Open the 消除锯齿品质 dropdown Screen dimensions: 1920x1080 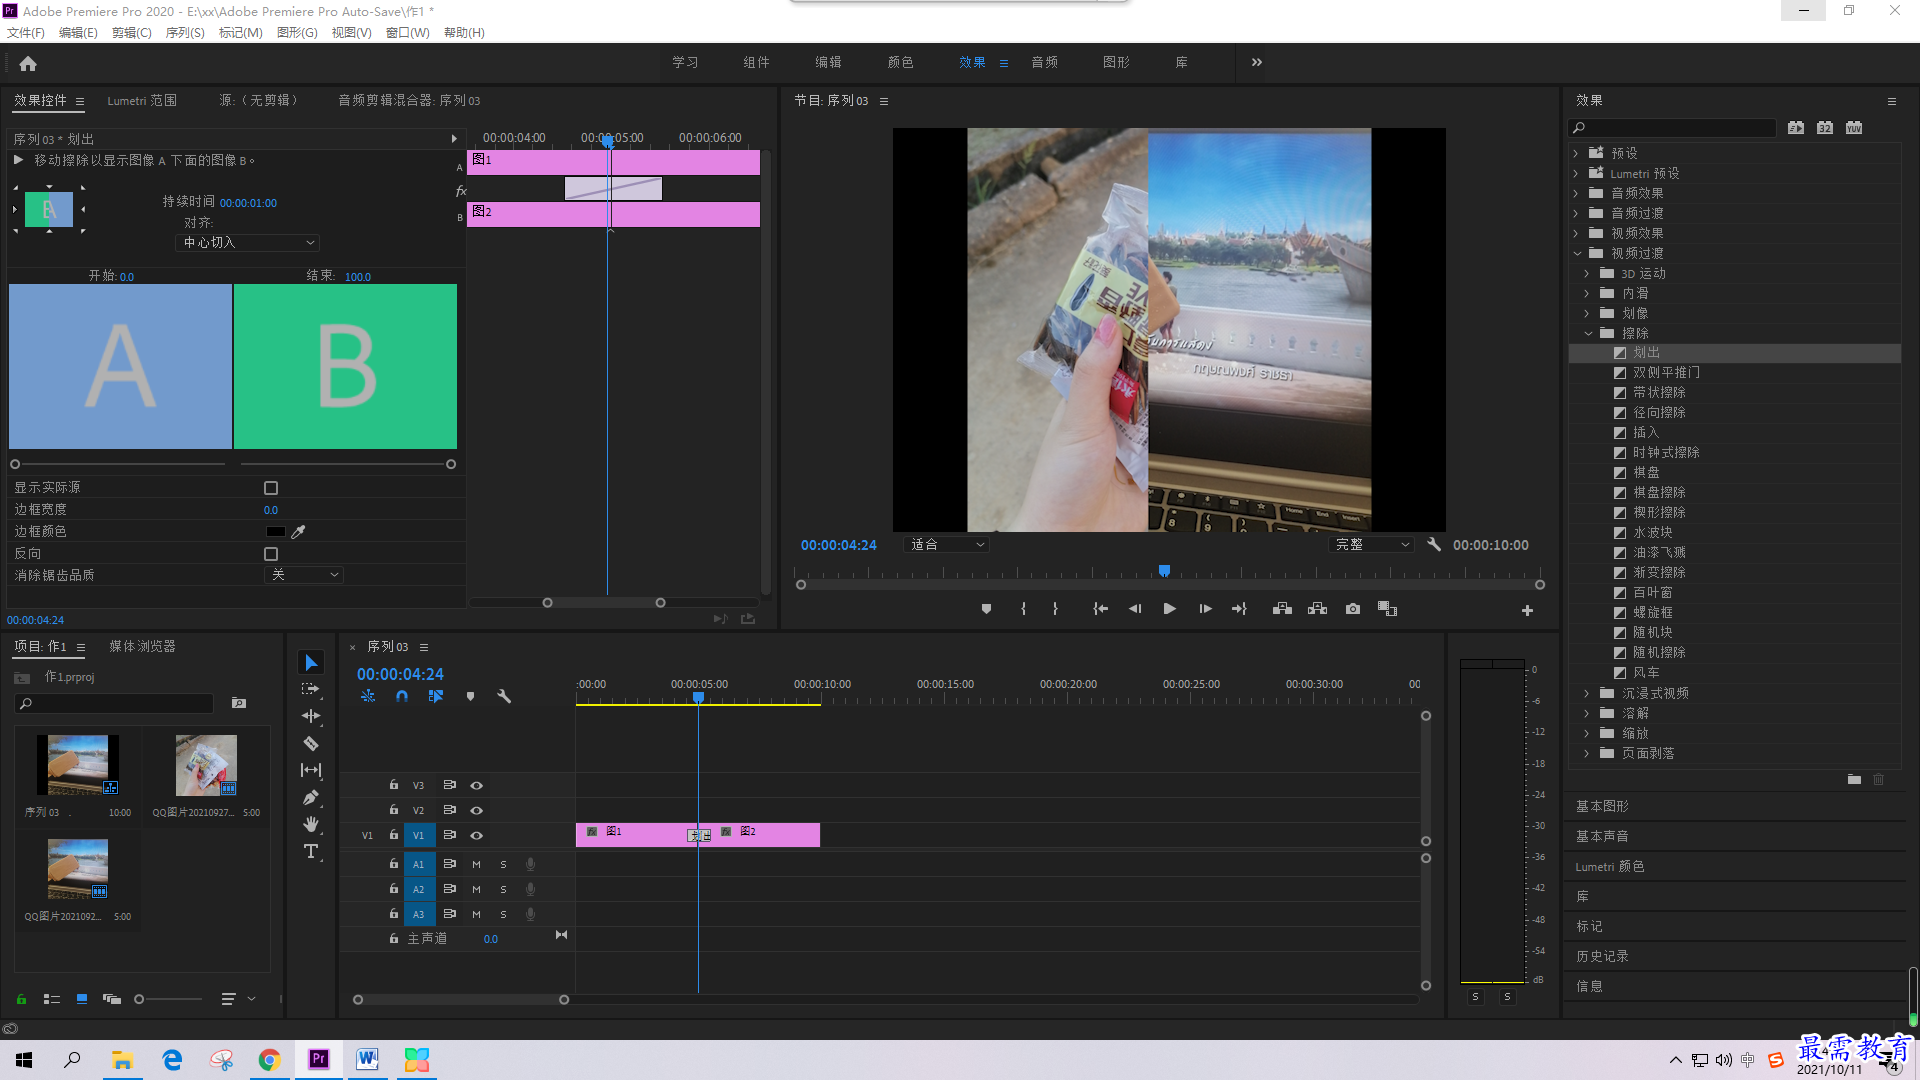tap(304, 575)
